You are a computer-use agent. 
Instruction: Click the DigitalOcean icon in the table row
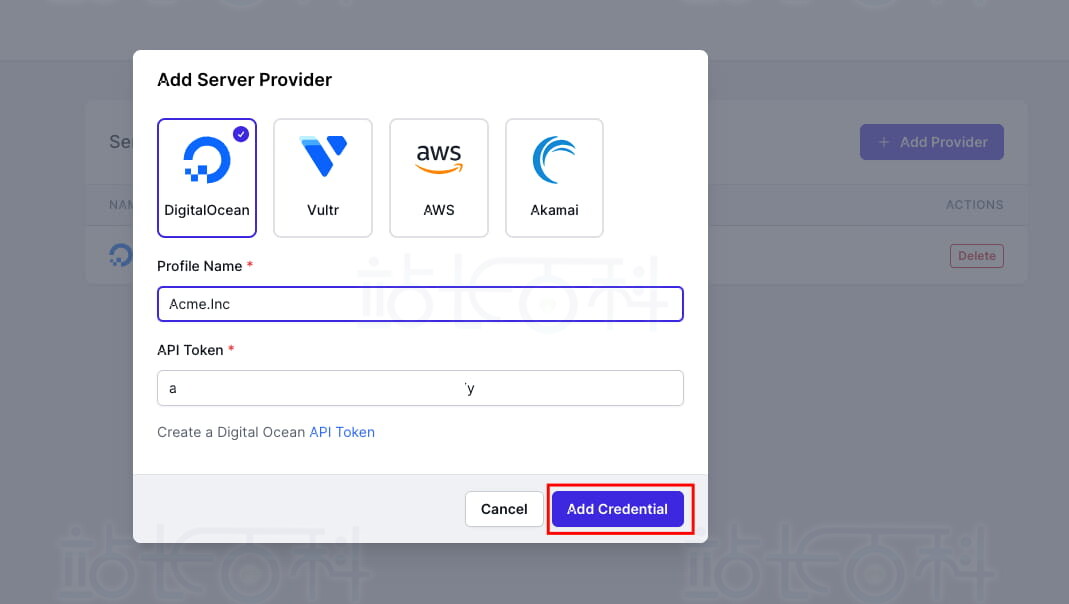[x=120, y=255]
